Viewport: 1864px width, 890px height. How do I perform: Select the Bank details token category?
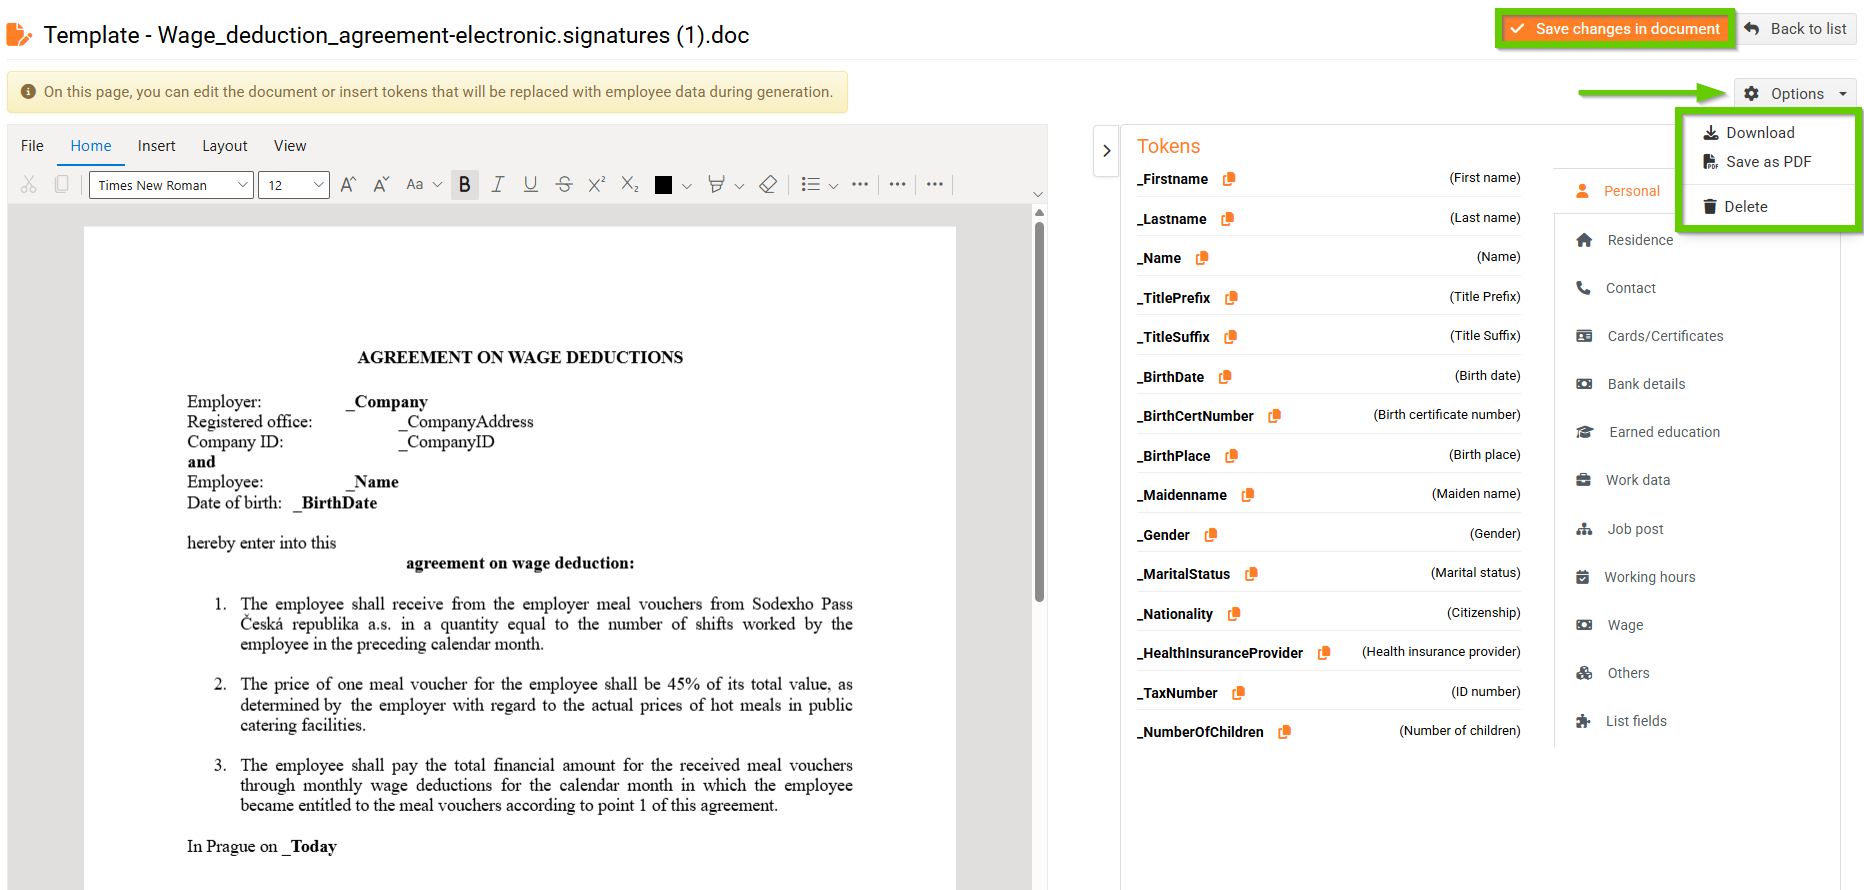(1645, 384)
